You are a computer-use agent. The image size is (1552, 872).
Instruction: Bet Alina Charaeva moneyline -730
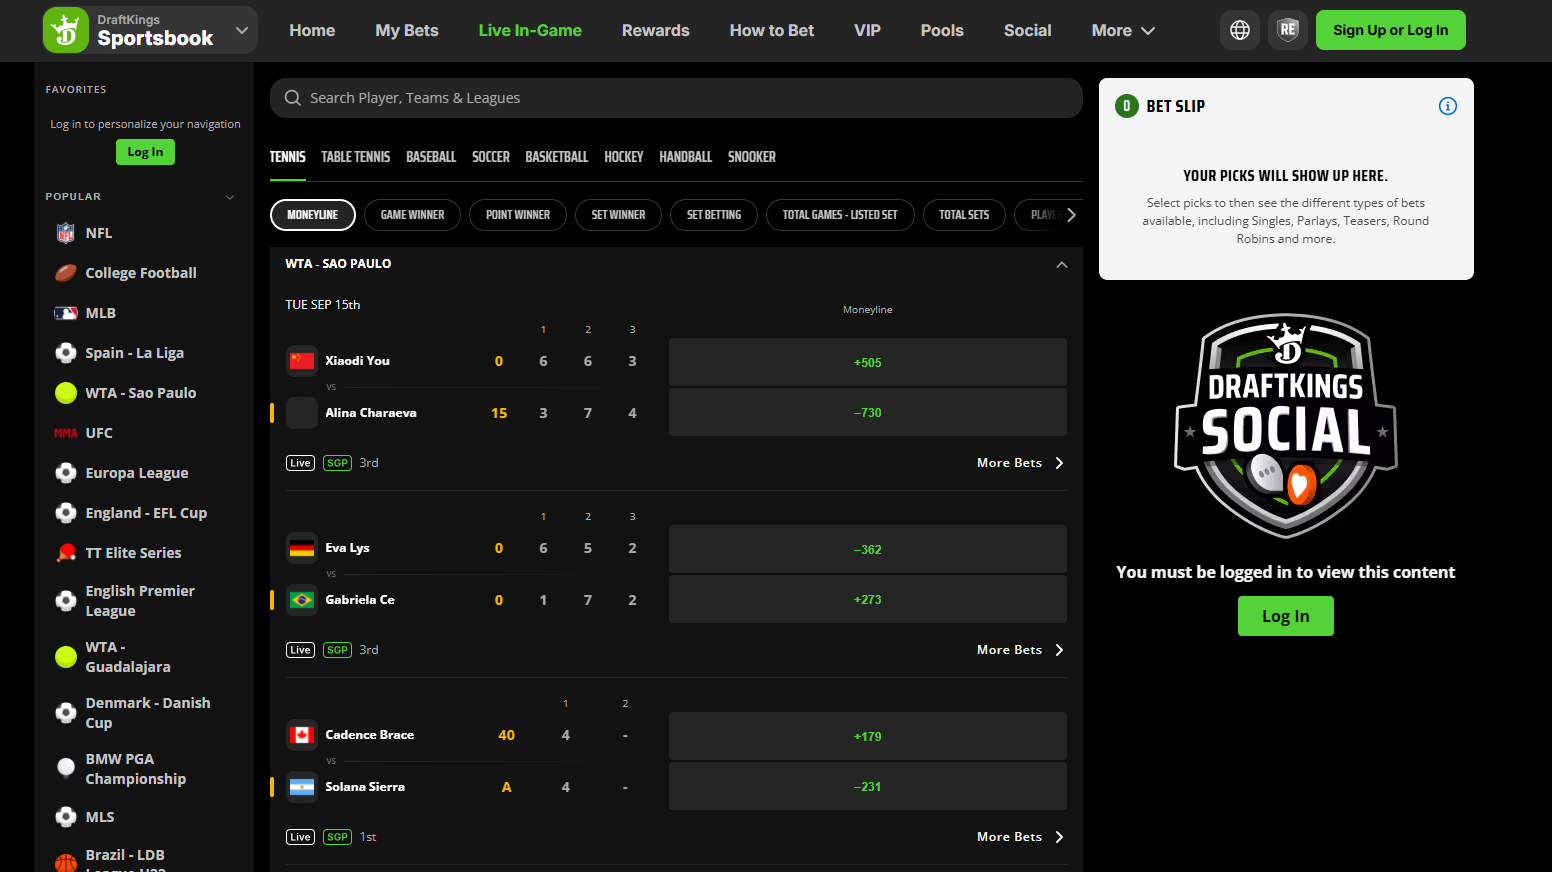coord(867,412)
